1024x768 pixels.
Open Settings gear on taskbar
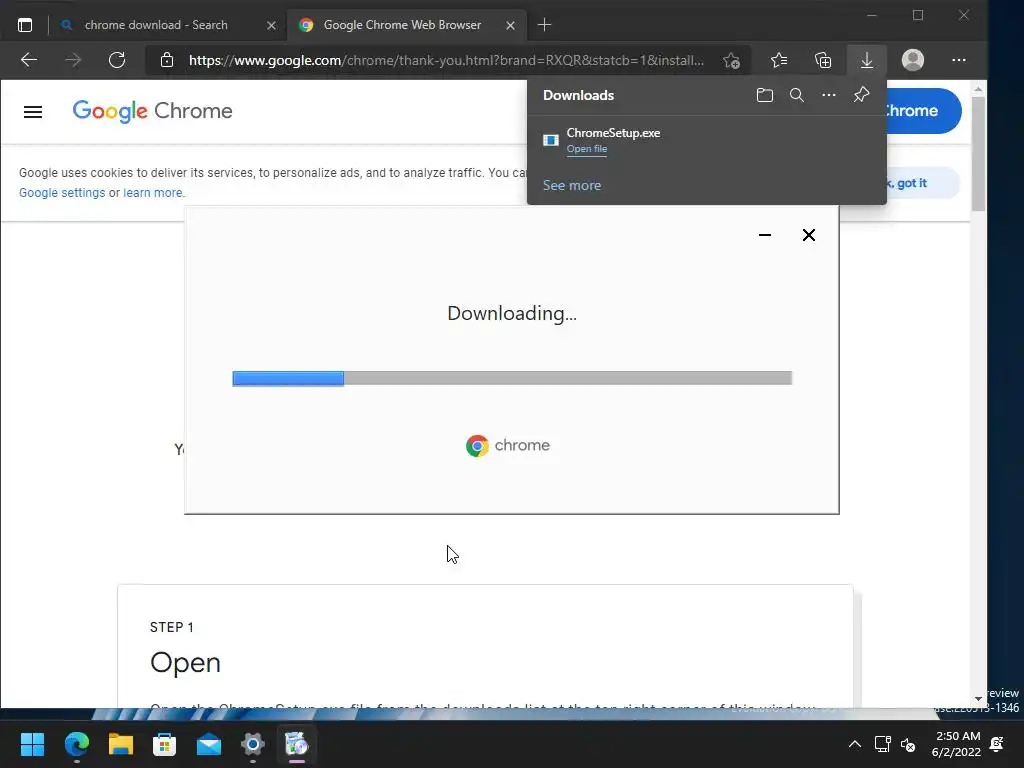pyautogui.click(x=253, y=744)
